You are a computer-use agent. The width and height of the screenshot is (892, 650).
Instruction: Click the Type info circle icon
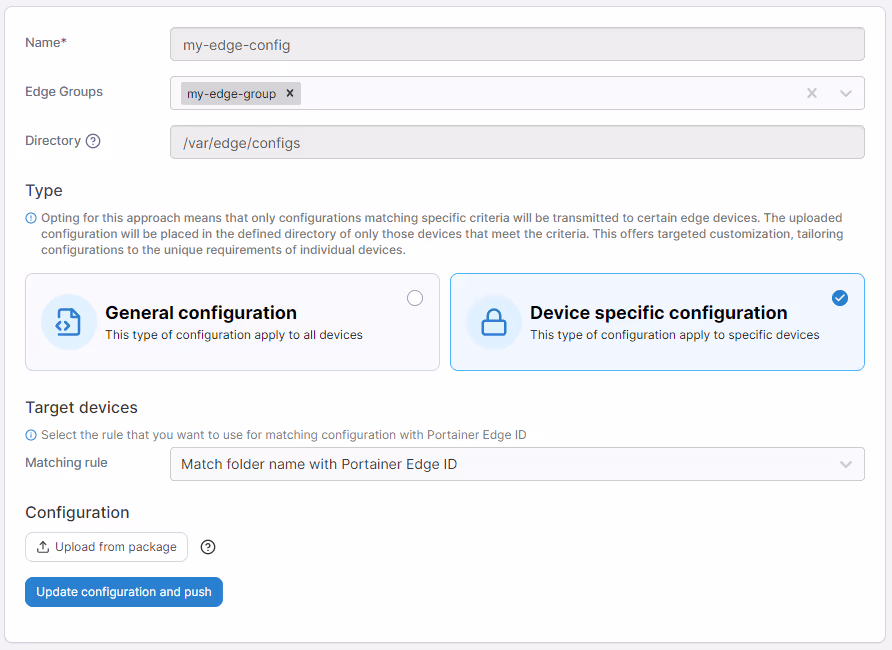point(31,218)
